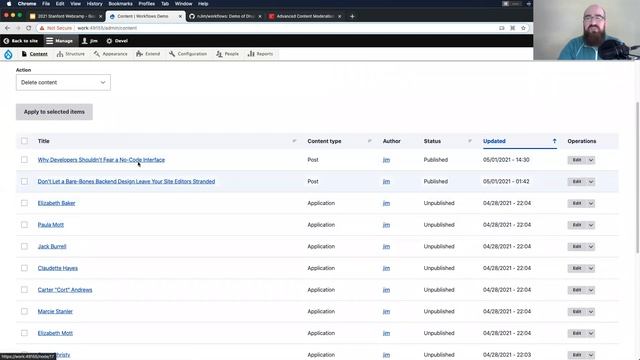The width and height of the screenshot is (640, 360).
Task: Click the Not Secure warning icon
Action: coord(42,28)
